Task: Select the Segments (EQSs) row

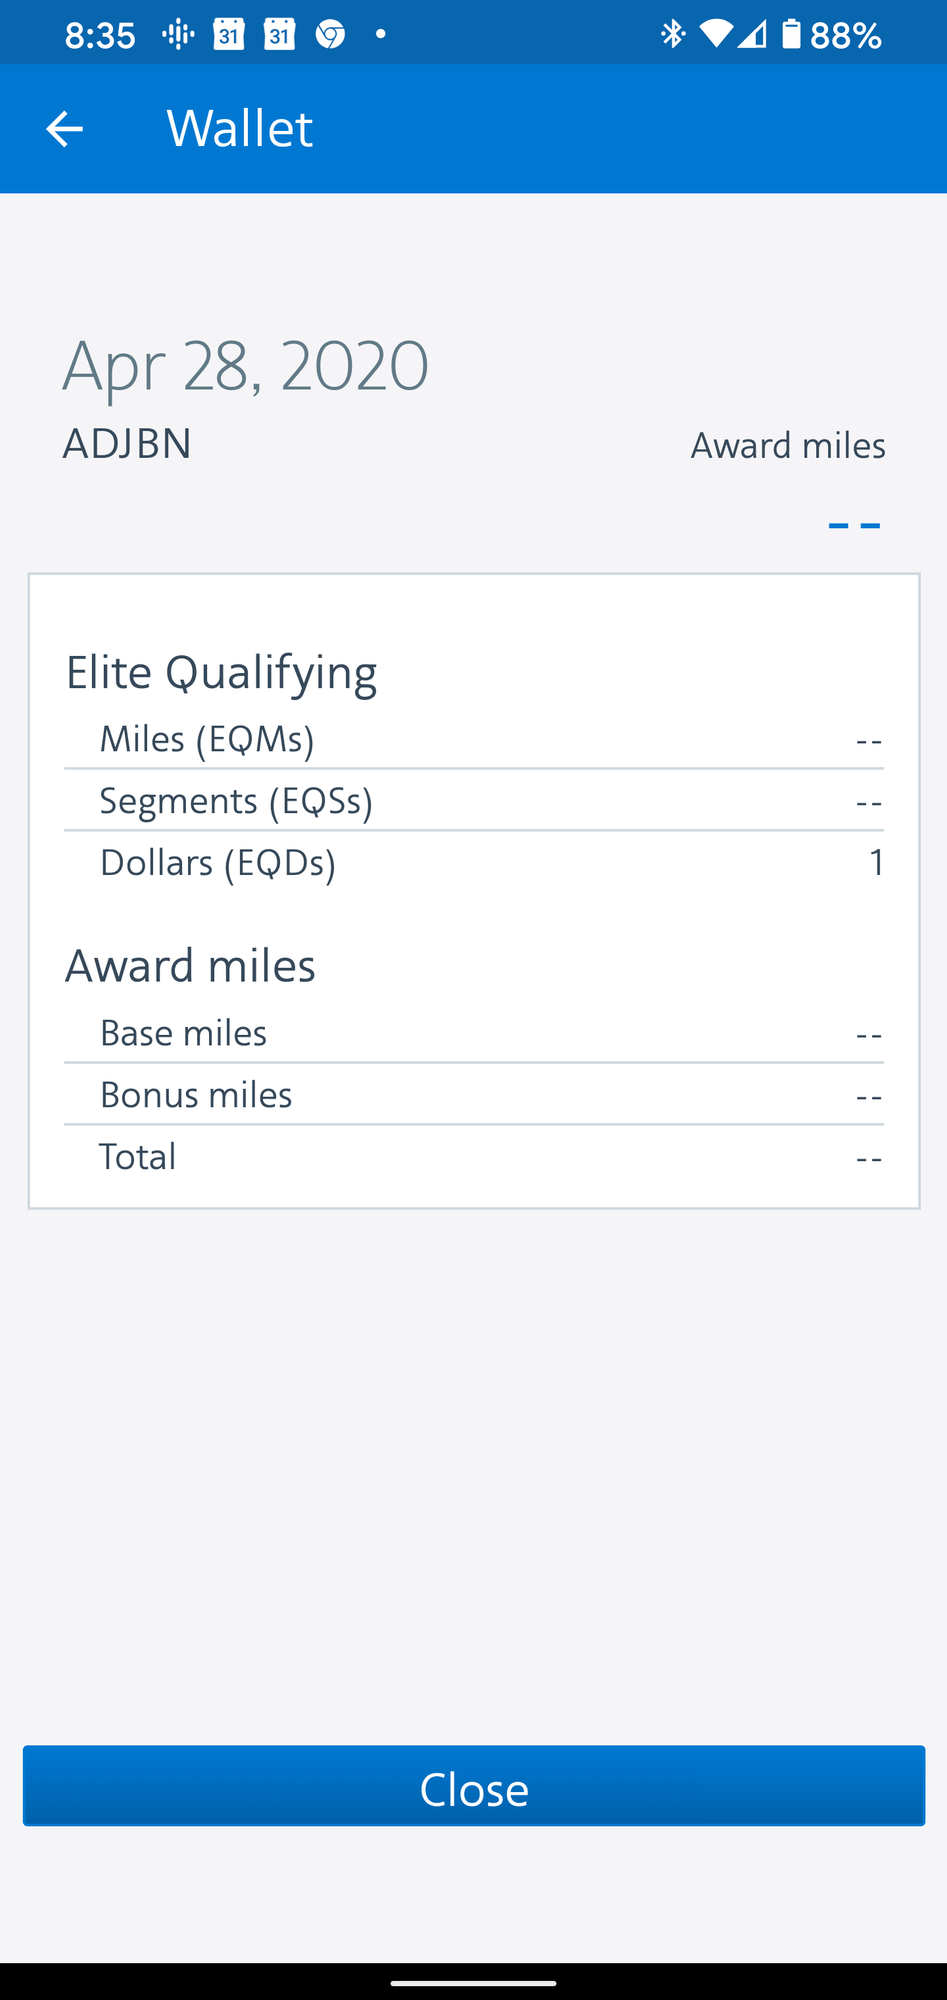Action: 474,801
